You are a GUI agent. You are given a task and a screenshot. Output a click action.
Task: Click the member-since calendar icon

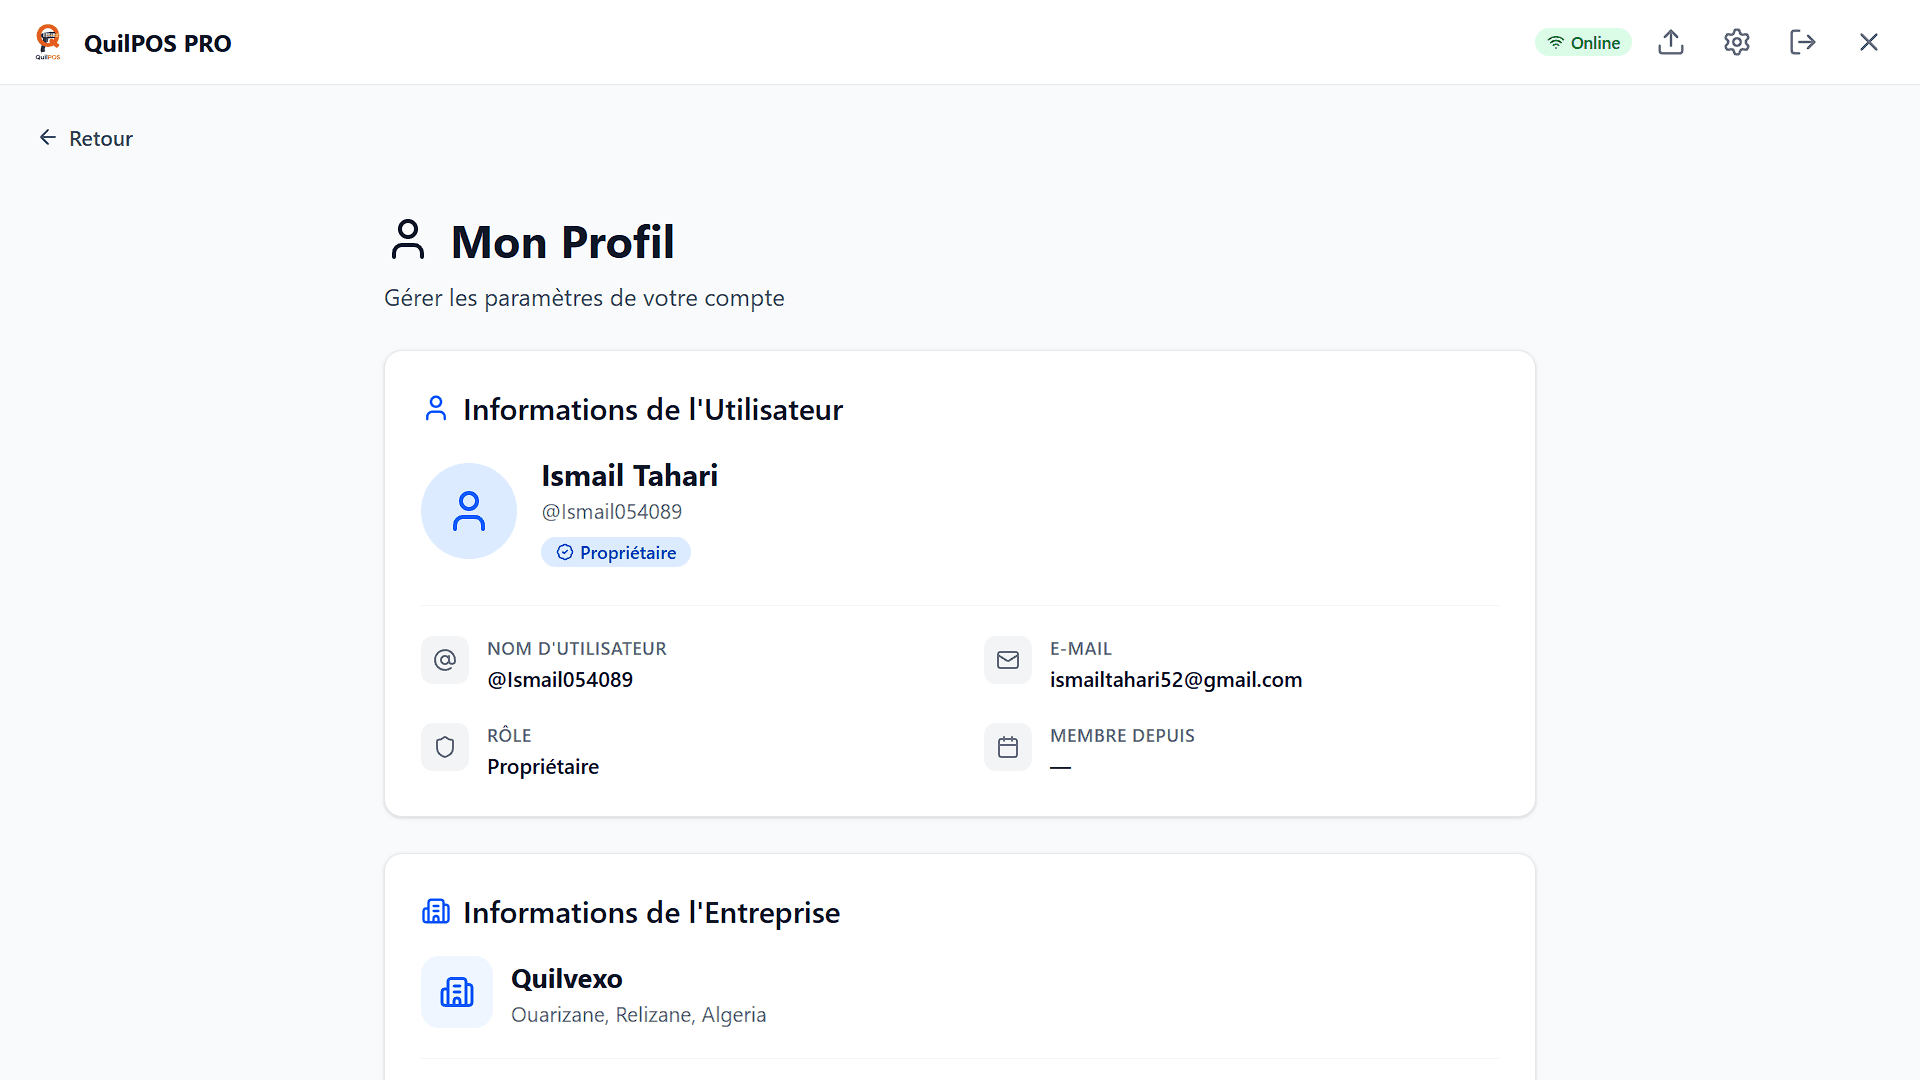tap(1008, 747)
